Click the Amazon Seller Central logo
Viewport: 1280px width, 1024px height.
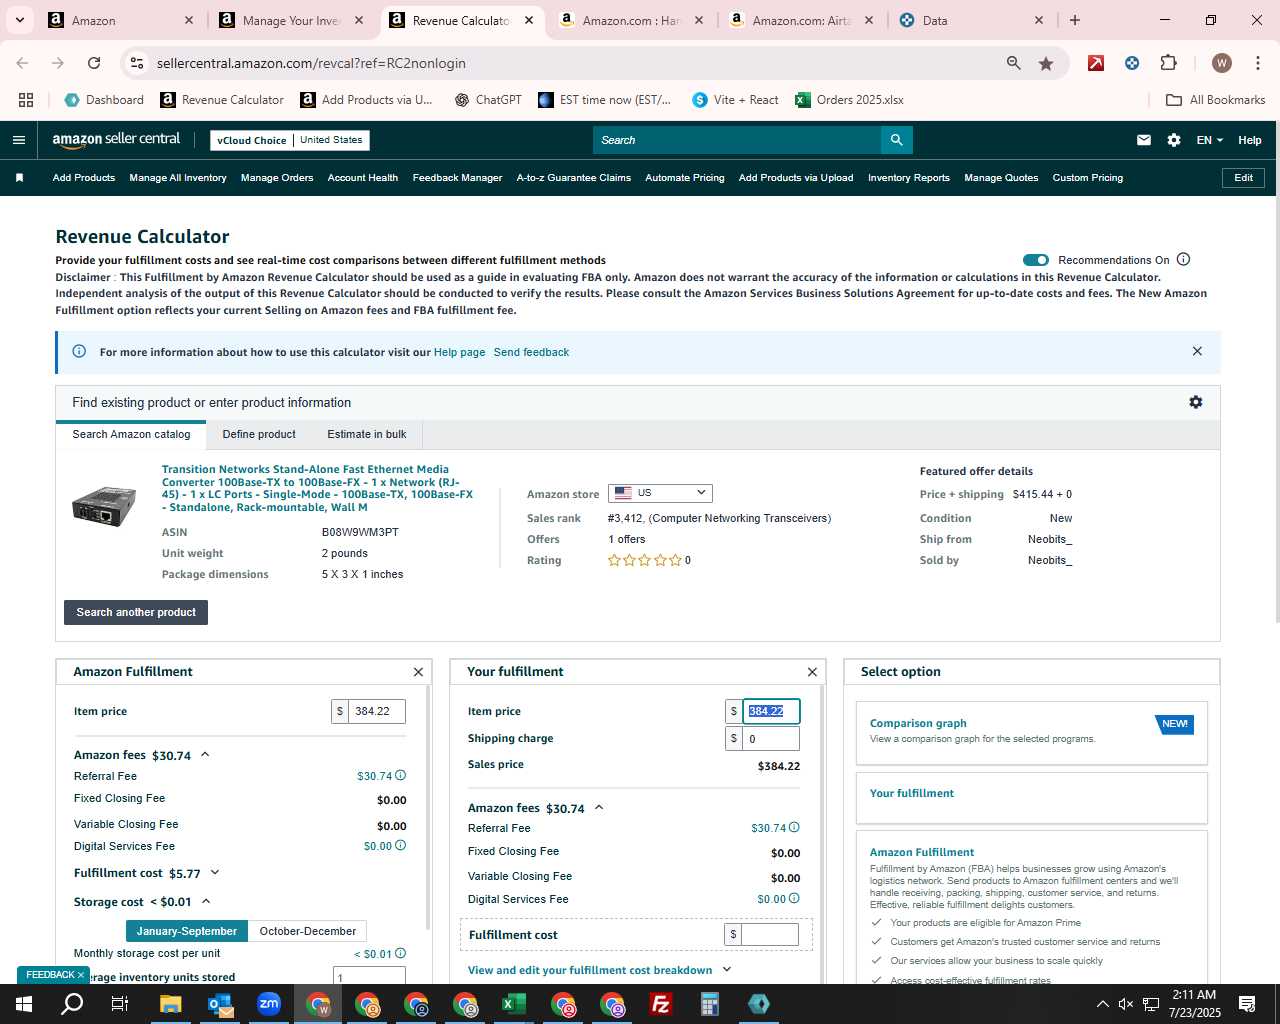(x=116, y=140)
